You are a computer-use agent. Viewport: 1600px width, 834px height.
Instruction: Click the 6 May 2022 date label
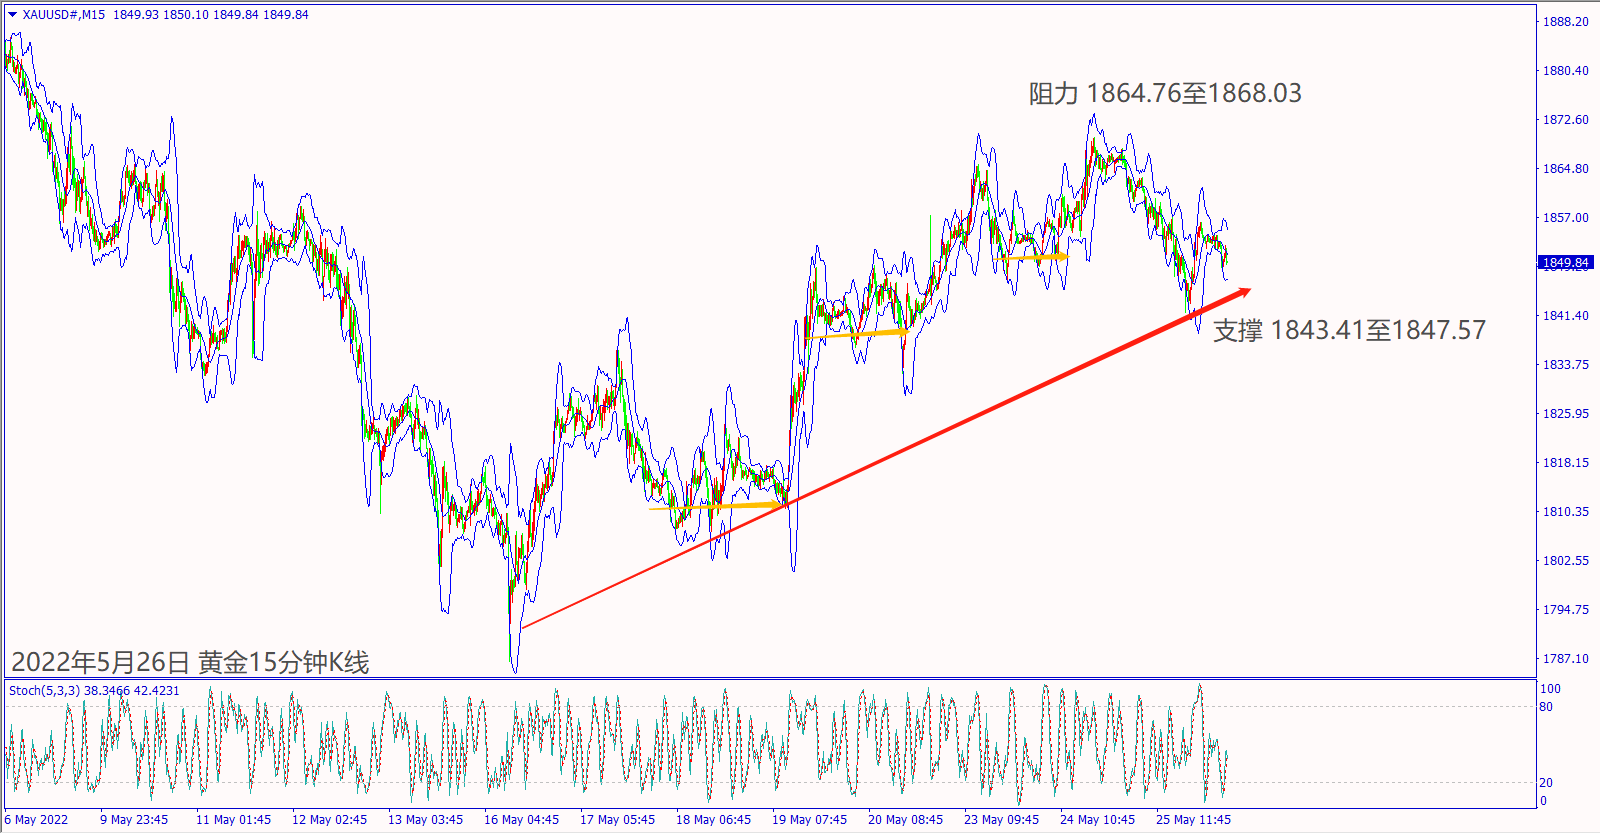point(36,820)
